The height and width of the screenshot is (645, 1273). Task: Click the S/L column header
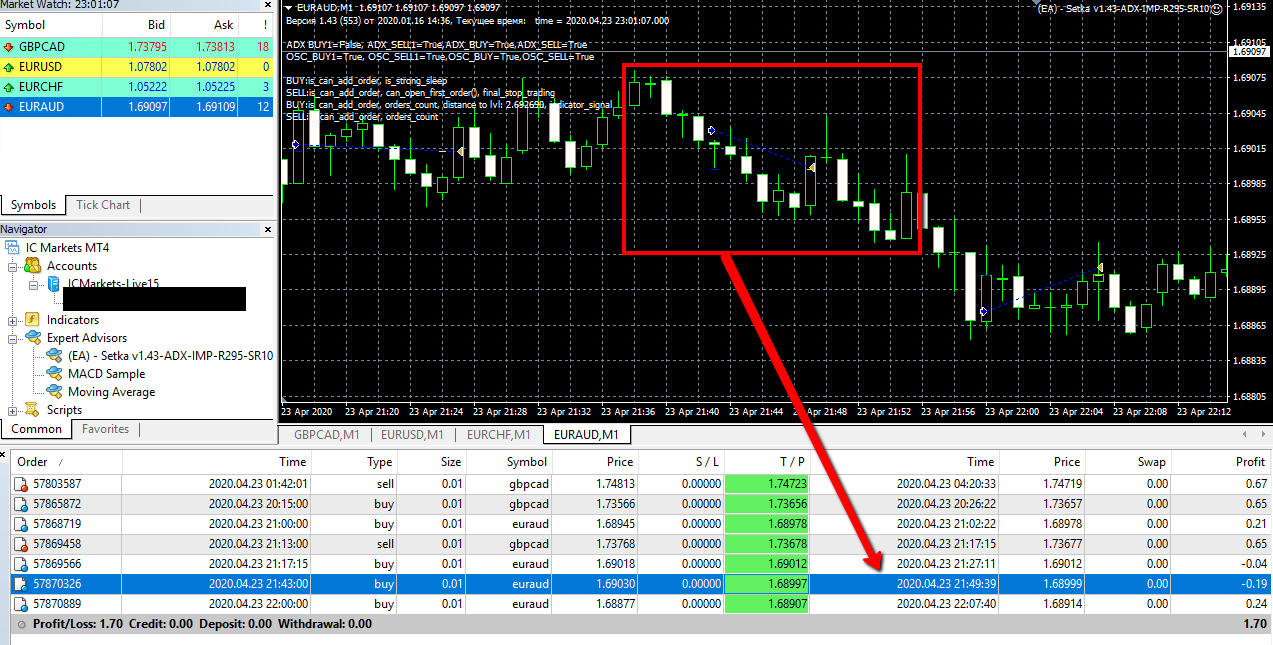coord(680,462)
